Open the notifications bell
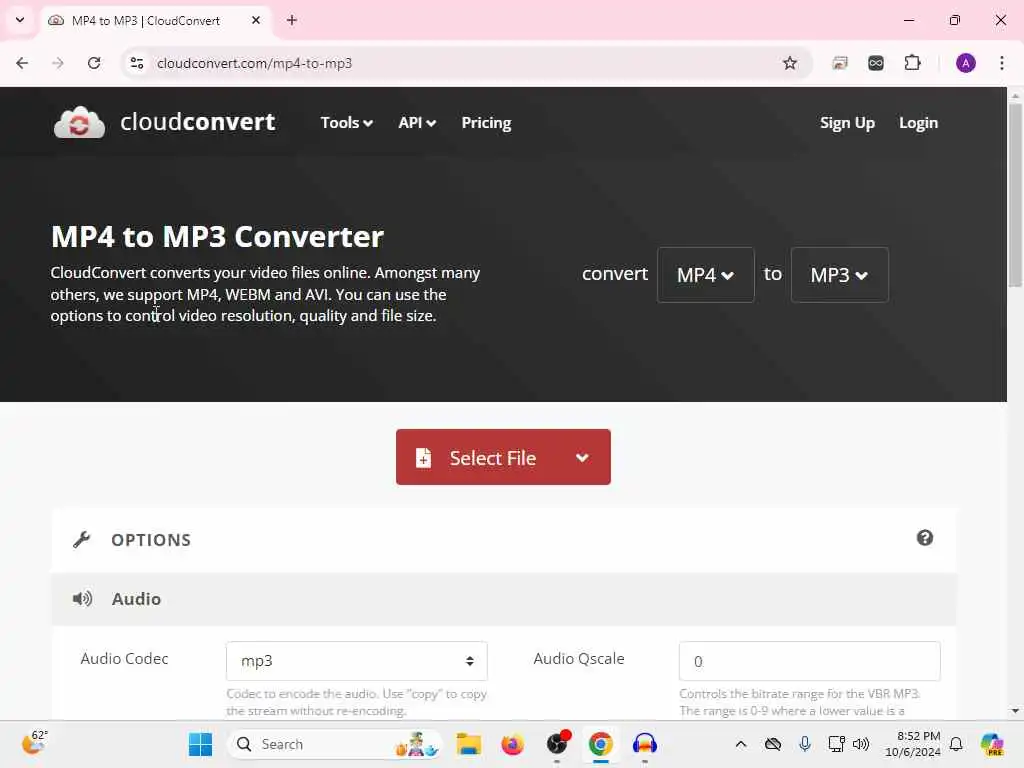The image size is (1024, 768). 956,744
